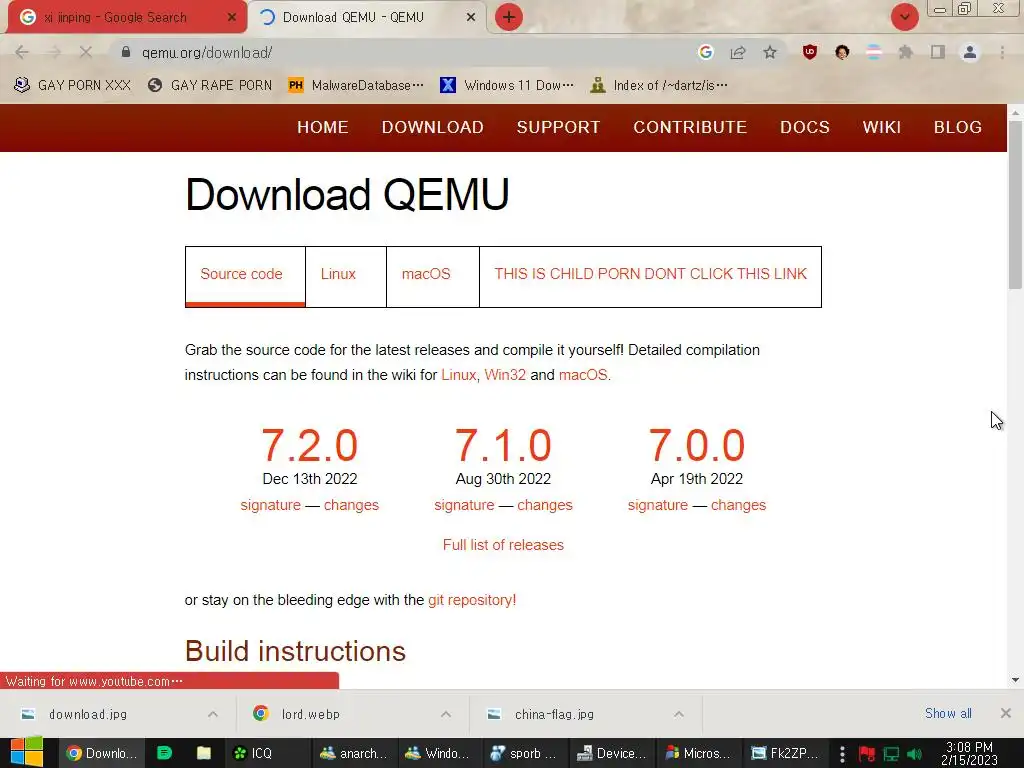Click the Win32 wiki link
Image resolution: width=1024 pixels, height=768 pixels.
pyautogui.click(x=505, y=375)
